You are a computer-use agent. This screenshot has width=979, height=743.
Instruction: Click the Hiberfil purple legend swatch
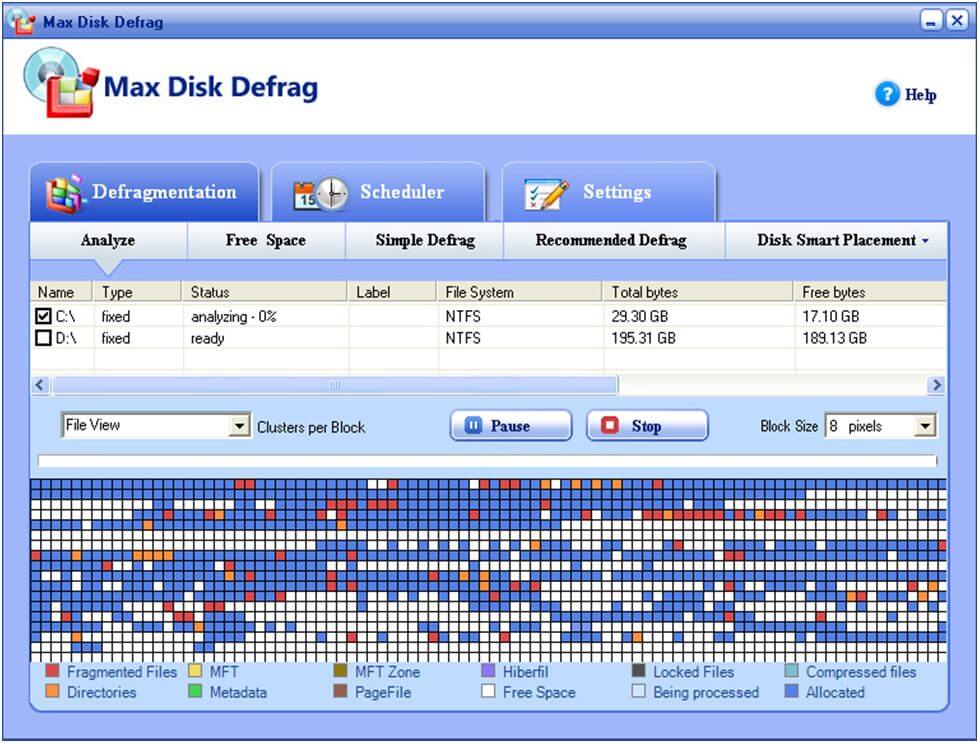click(x=488, y=671)
